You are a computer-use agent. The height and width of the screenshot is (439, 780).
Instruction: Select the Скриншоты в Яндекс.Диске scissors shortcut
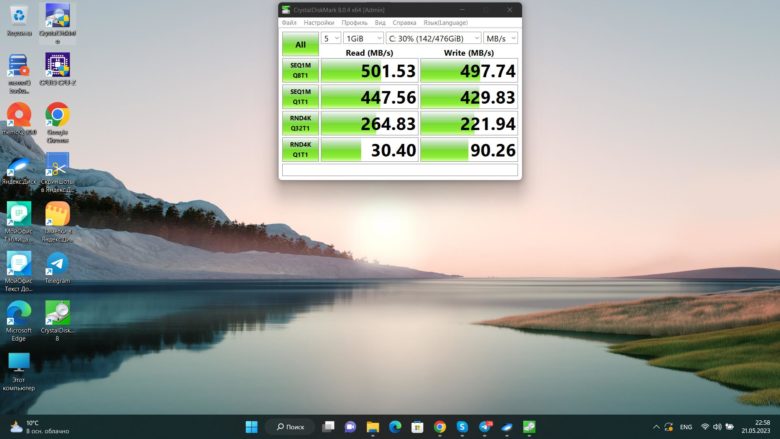[x=57, y=173]
